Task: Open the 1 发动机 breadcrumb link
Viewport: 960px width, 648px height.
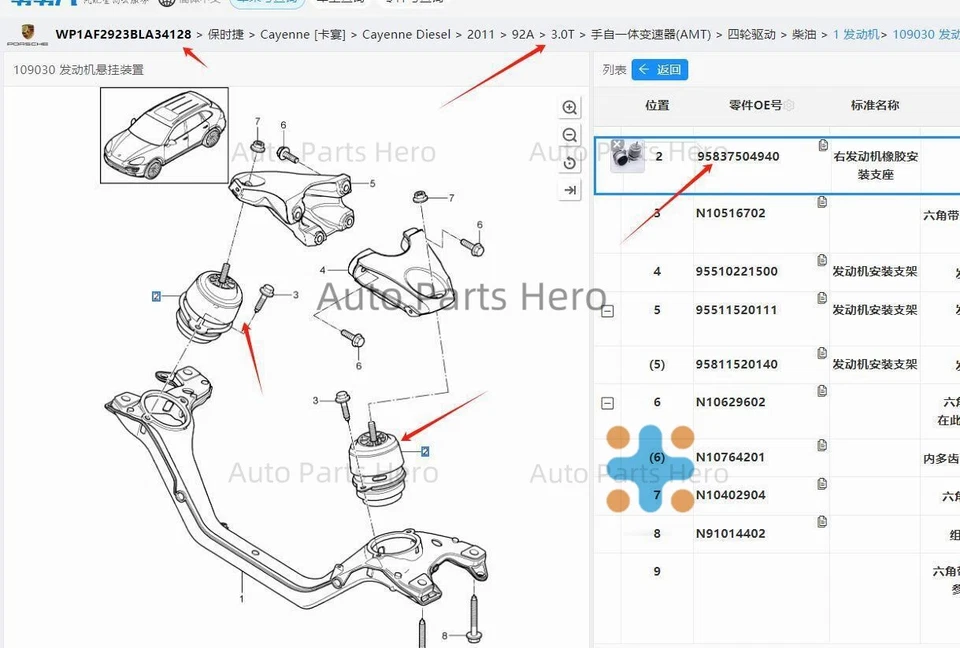Action: tap(856, 34)
